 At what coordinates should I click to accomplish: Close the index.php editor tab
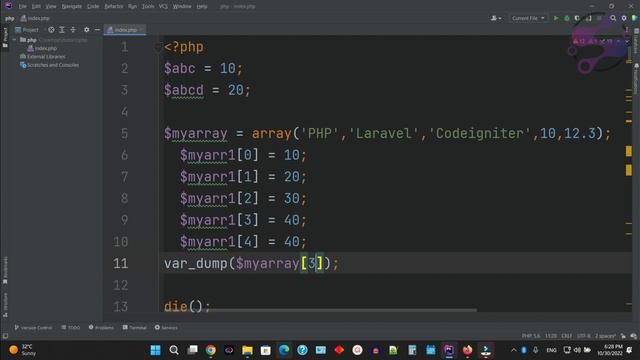tap(141, 30)
